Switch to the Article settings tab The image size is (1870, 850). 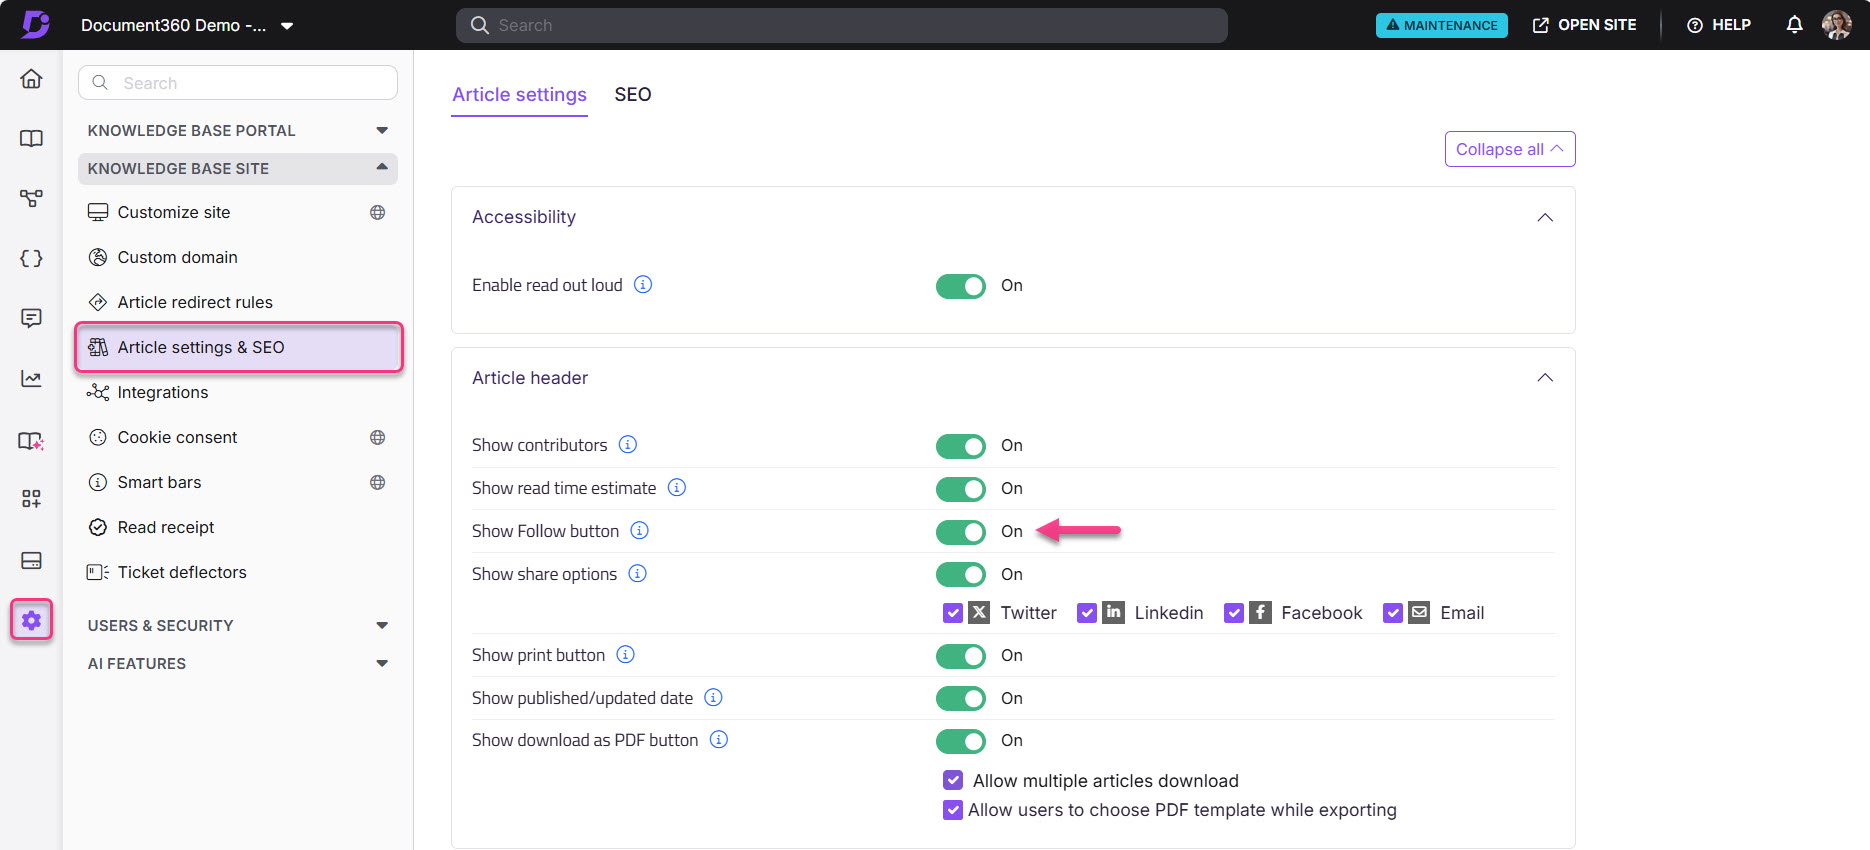519,95
